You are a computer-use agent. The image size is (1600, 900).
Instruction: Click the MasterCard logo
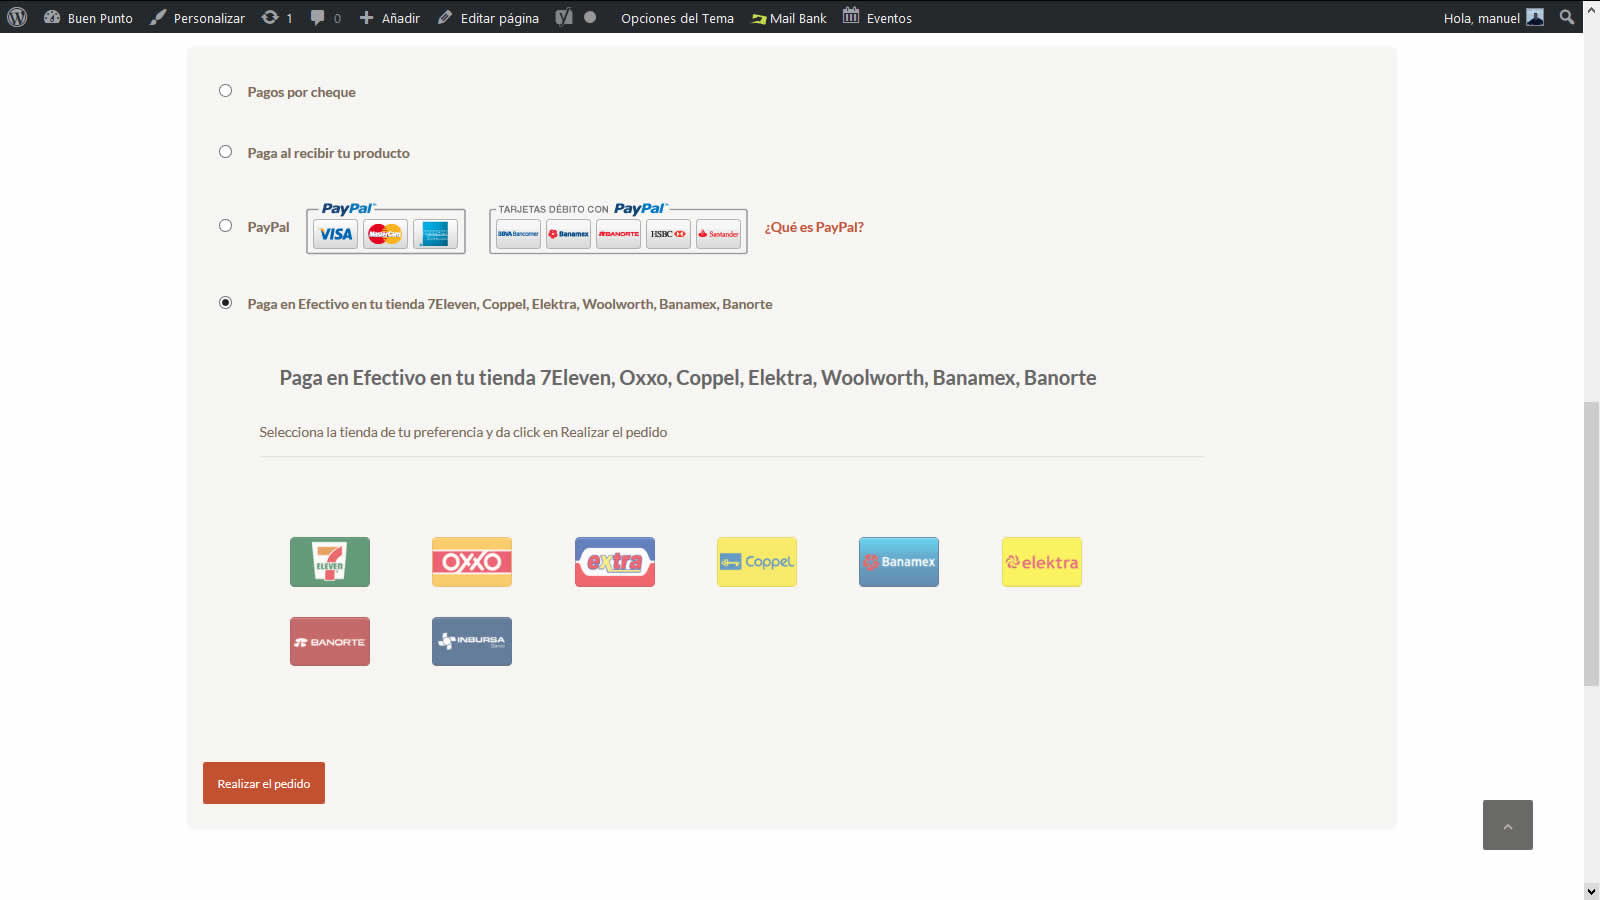385,234
